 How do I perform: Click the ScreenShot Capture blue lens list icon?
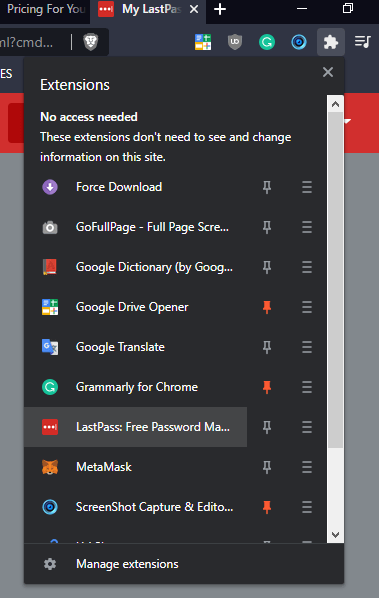(50, 507)
